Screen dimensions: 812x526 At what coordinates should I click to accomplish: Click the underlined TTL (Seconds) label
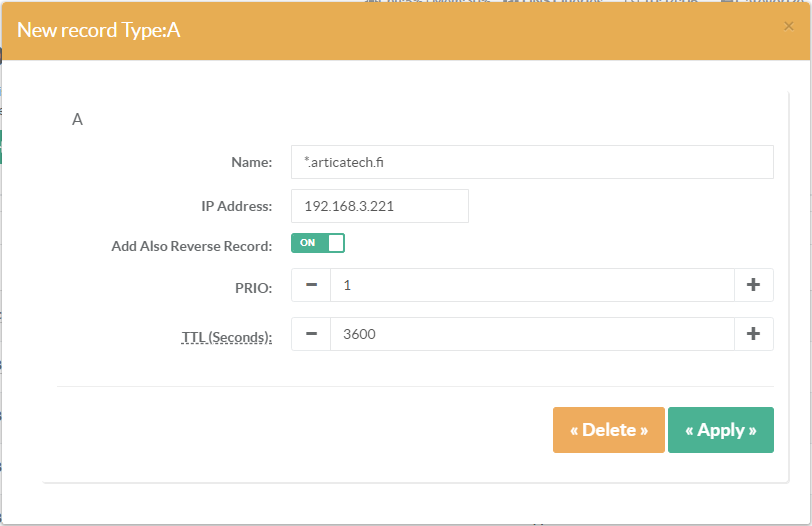(226, 337)
